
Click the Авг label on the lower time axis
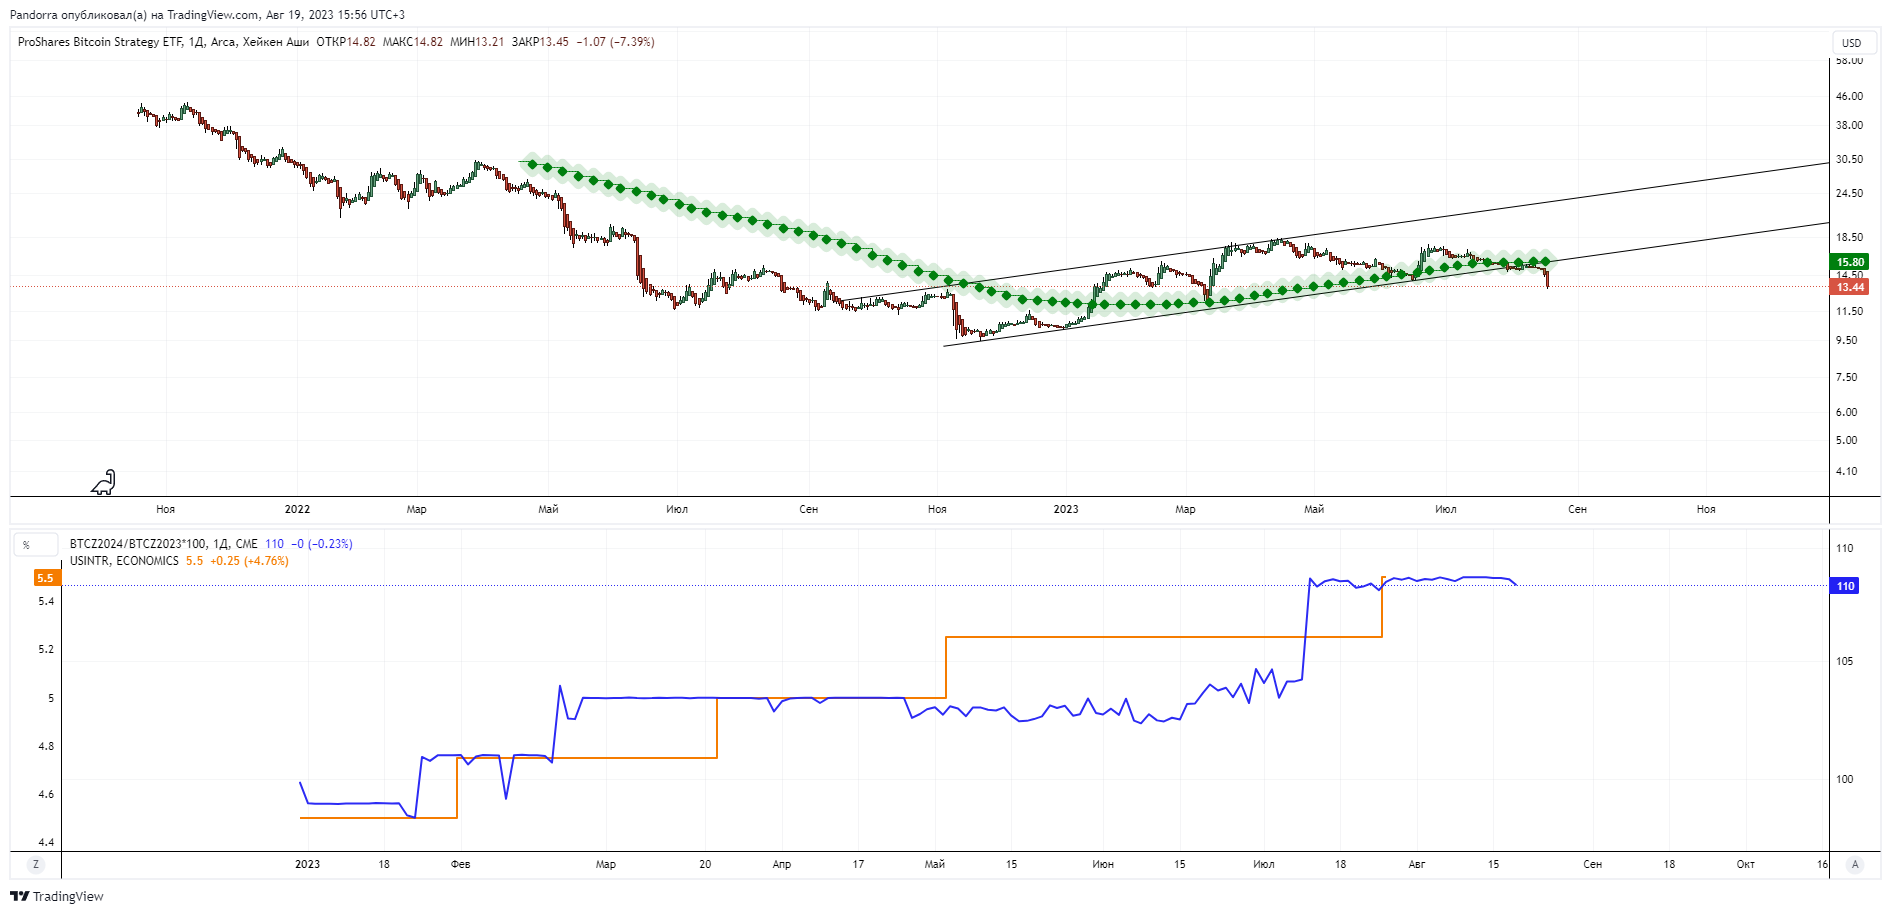click(1417, 864)
